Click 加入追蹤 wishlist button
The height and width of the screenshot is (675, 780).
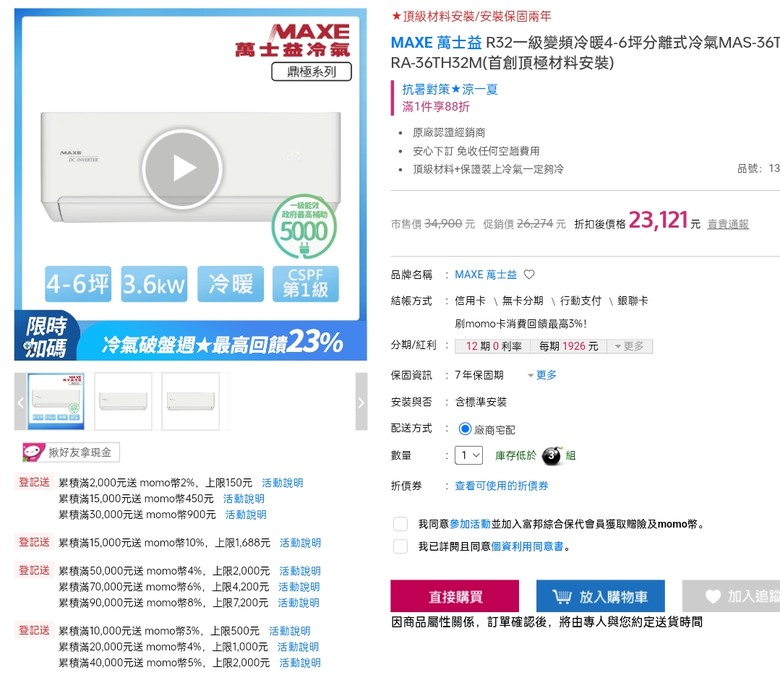click(x=731, y=596)
